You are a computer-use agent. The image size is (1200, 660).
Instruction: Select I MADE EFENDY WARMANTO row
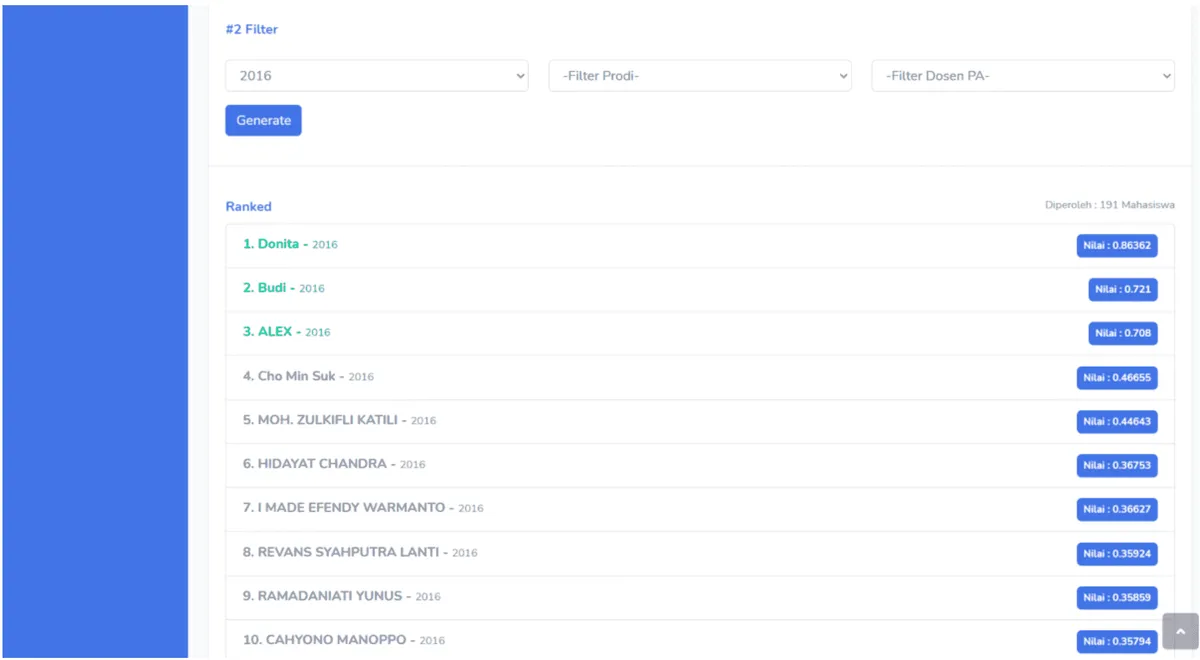point(700,509)
